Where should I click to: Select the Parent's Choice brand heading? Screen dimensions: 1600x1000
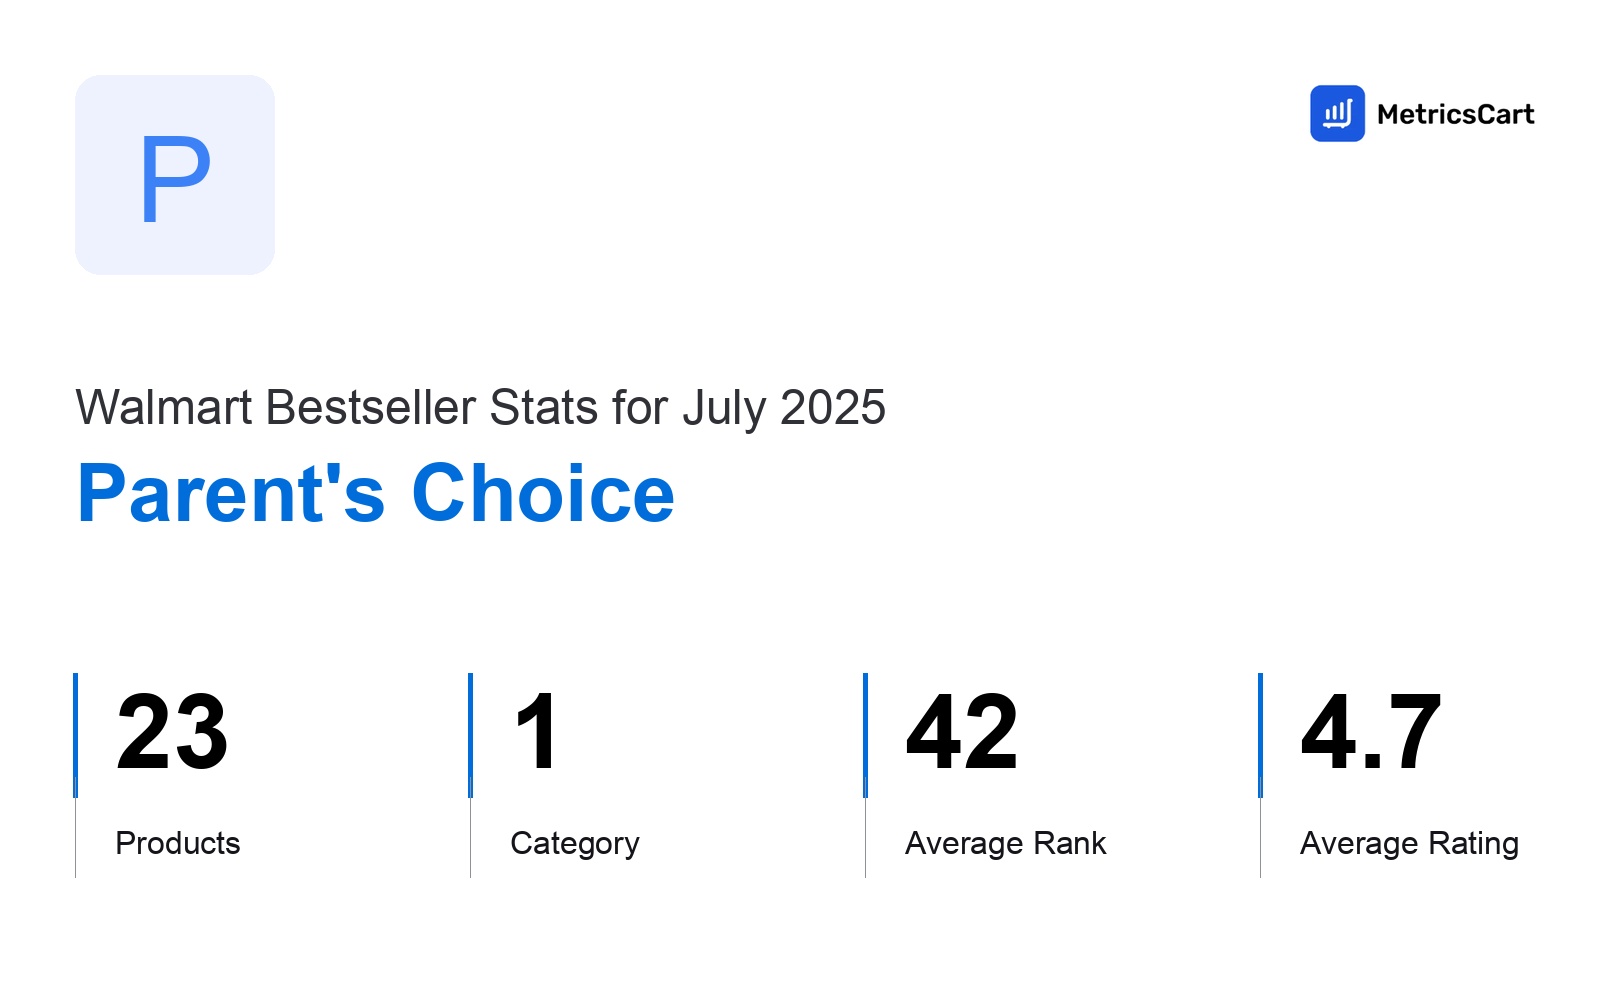coord(376,493)
